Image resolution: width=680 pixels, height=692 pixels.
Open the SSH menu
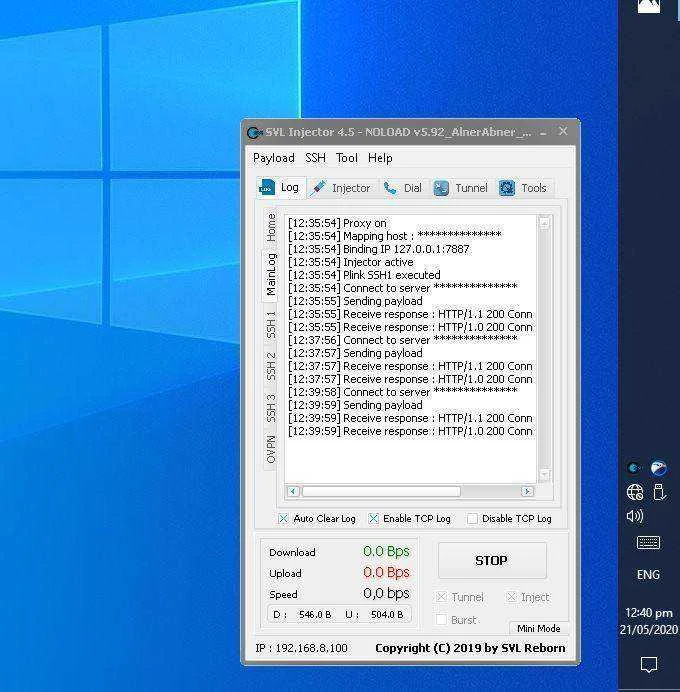click(x=315, y=158)
